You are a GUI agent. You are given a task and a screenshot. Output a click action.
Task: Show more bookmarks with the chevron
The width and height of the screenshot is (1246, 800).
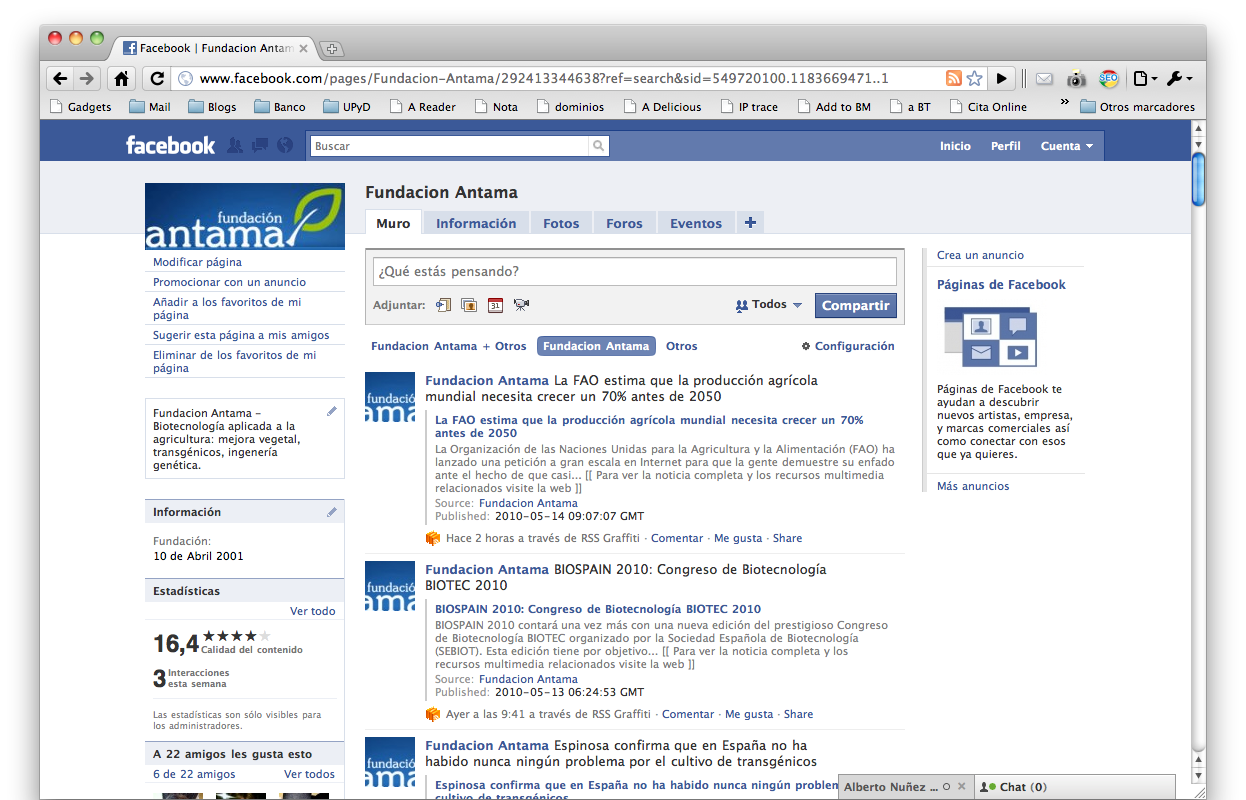pyautogui.click(x=1065, y=103)
